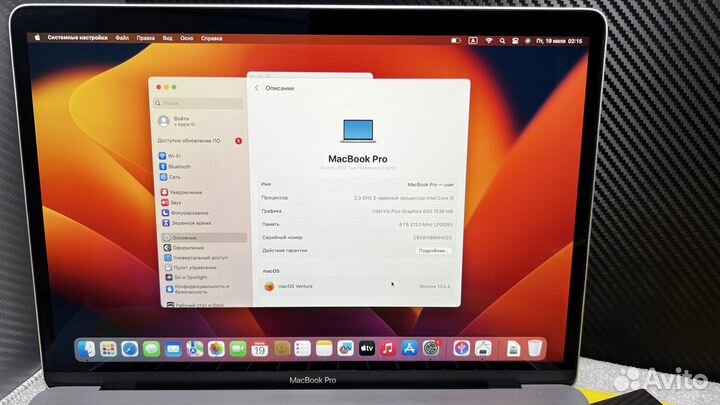Open Contacts app in the Dock

pyautogui.click(x=281, y=349)
